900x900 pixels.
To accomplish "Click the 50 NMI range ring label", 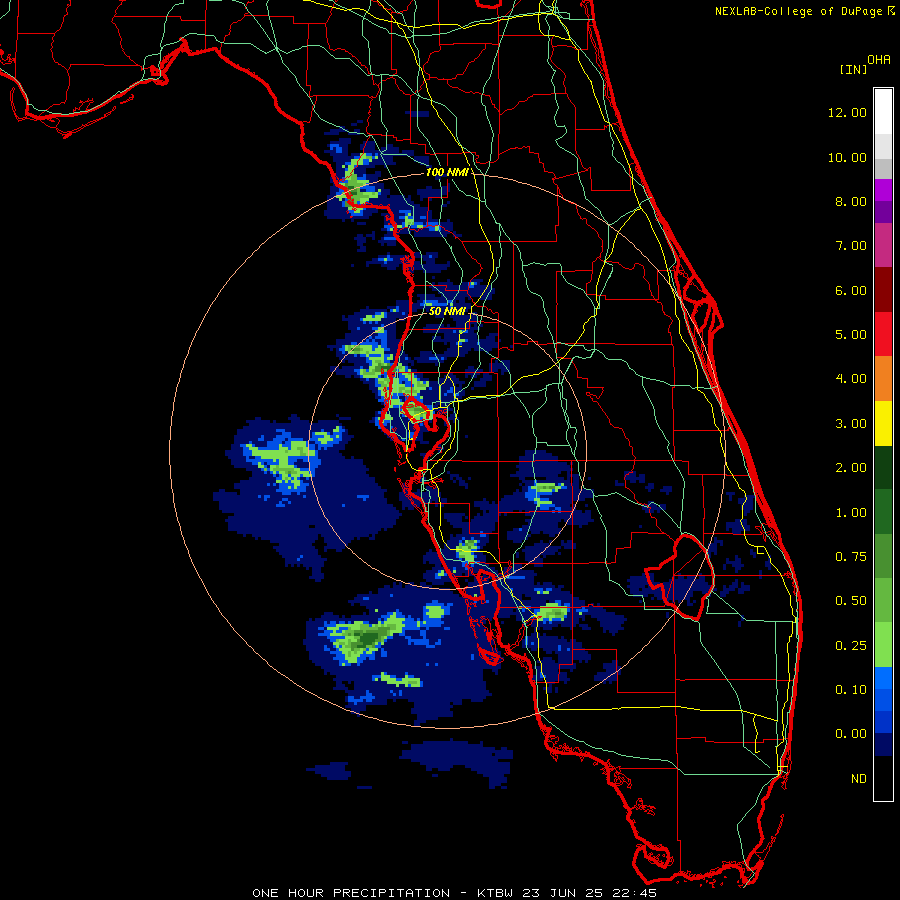I will pyautogui.click(x=447, y=311).
